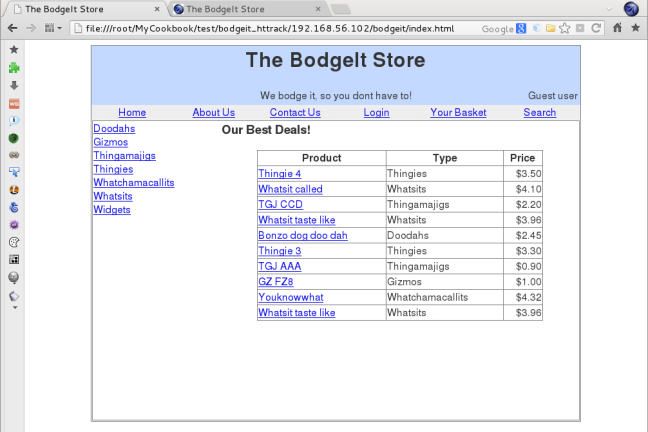Browse the Gizmos category link

click(x=110, y=142)
